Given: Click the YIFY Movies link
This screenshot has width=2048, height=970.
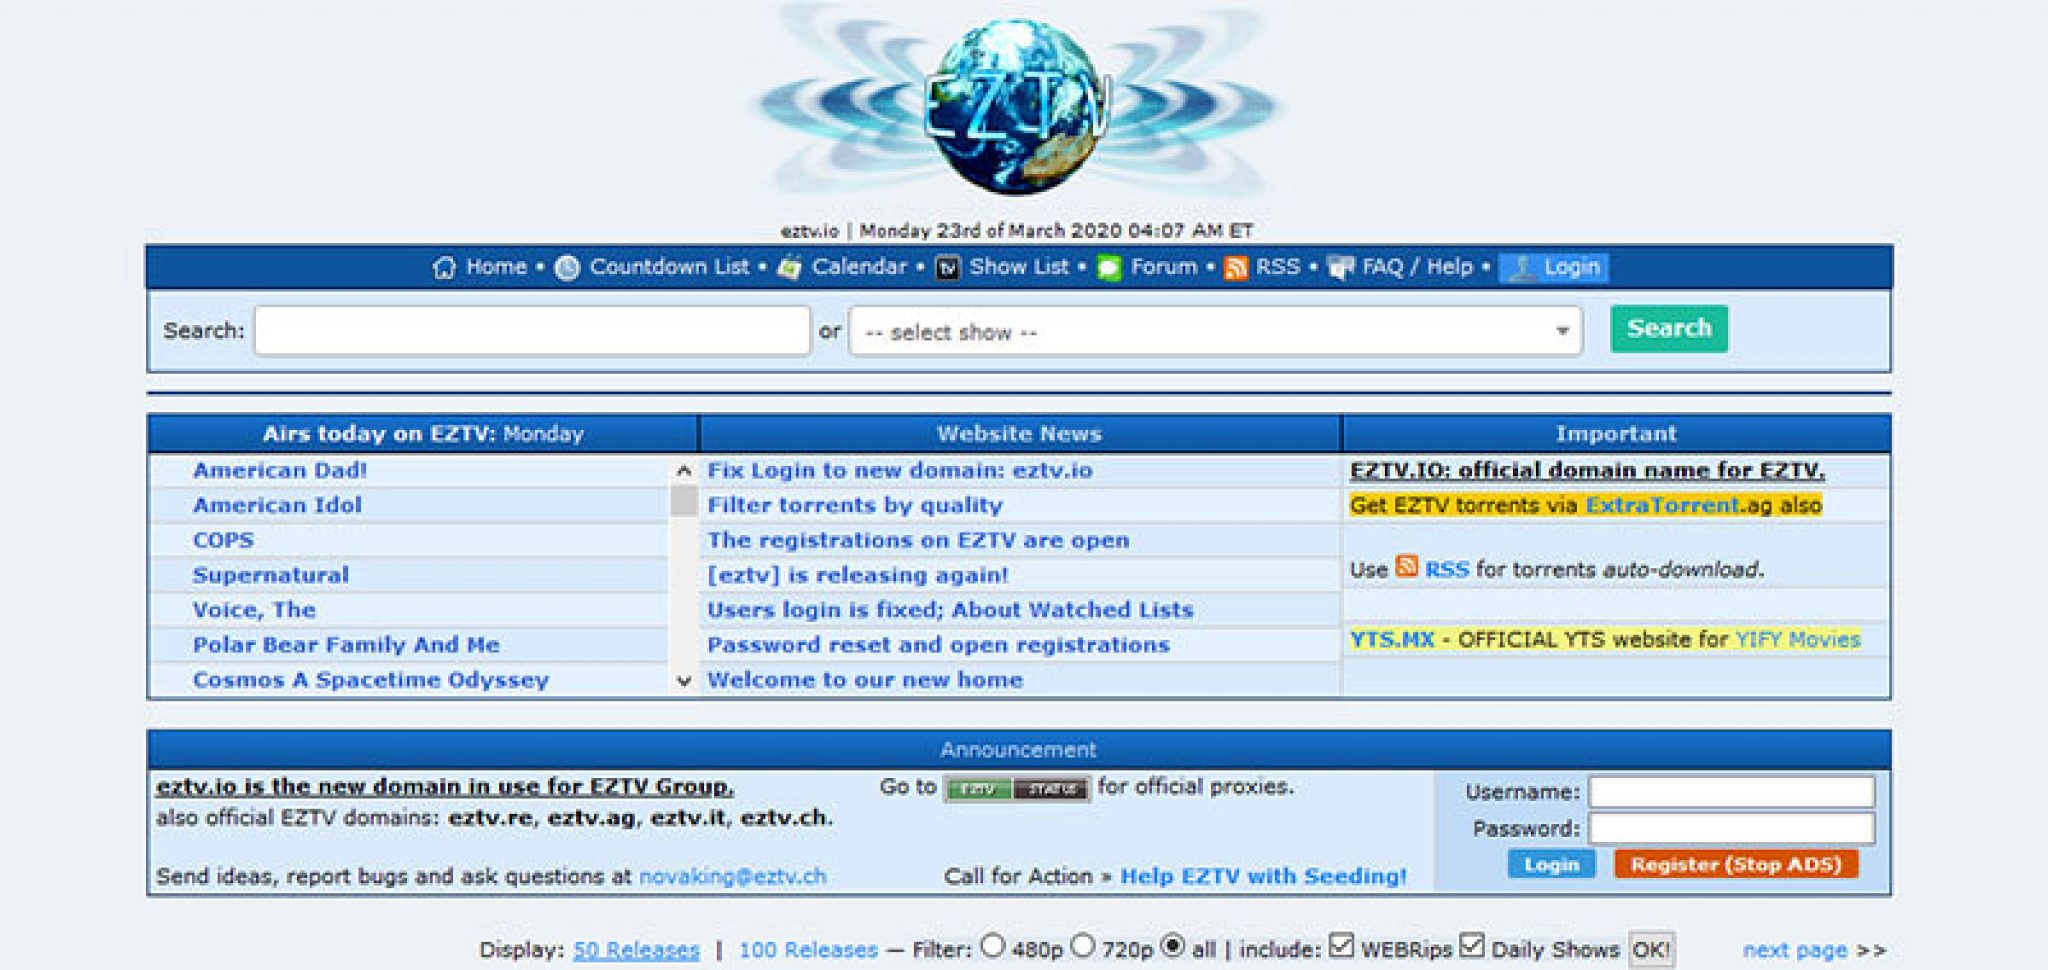Looking at the screenshot, I should coord(1798,640).
